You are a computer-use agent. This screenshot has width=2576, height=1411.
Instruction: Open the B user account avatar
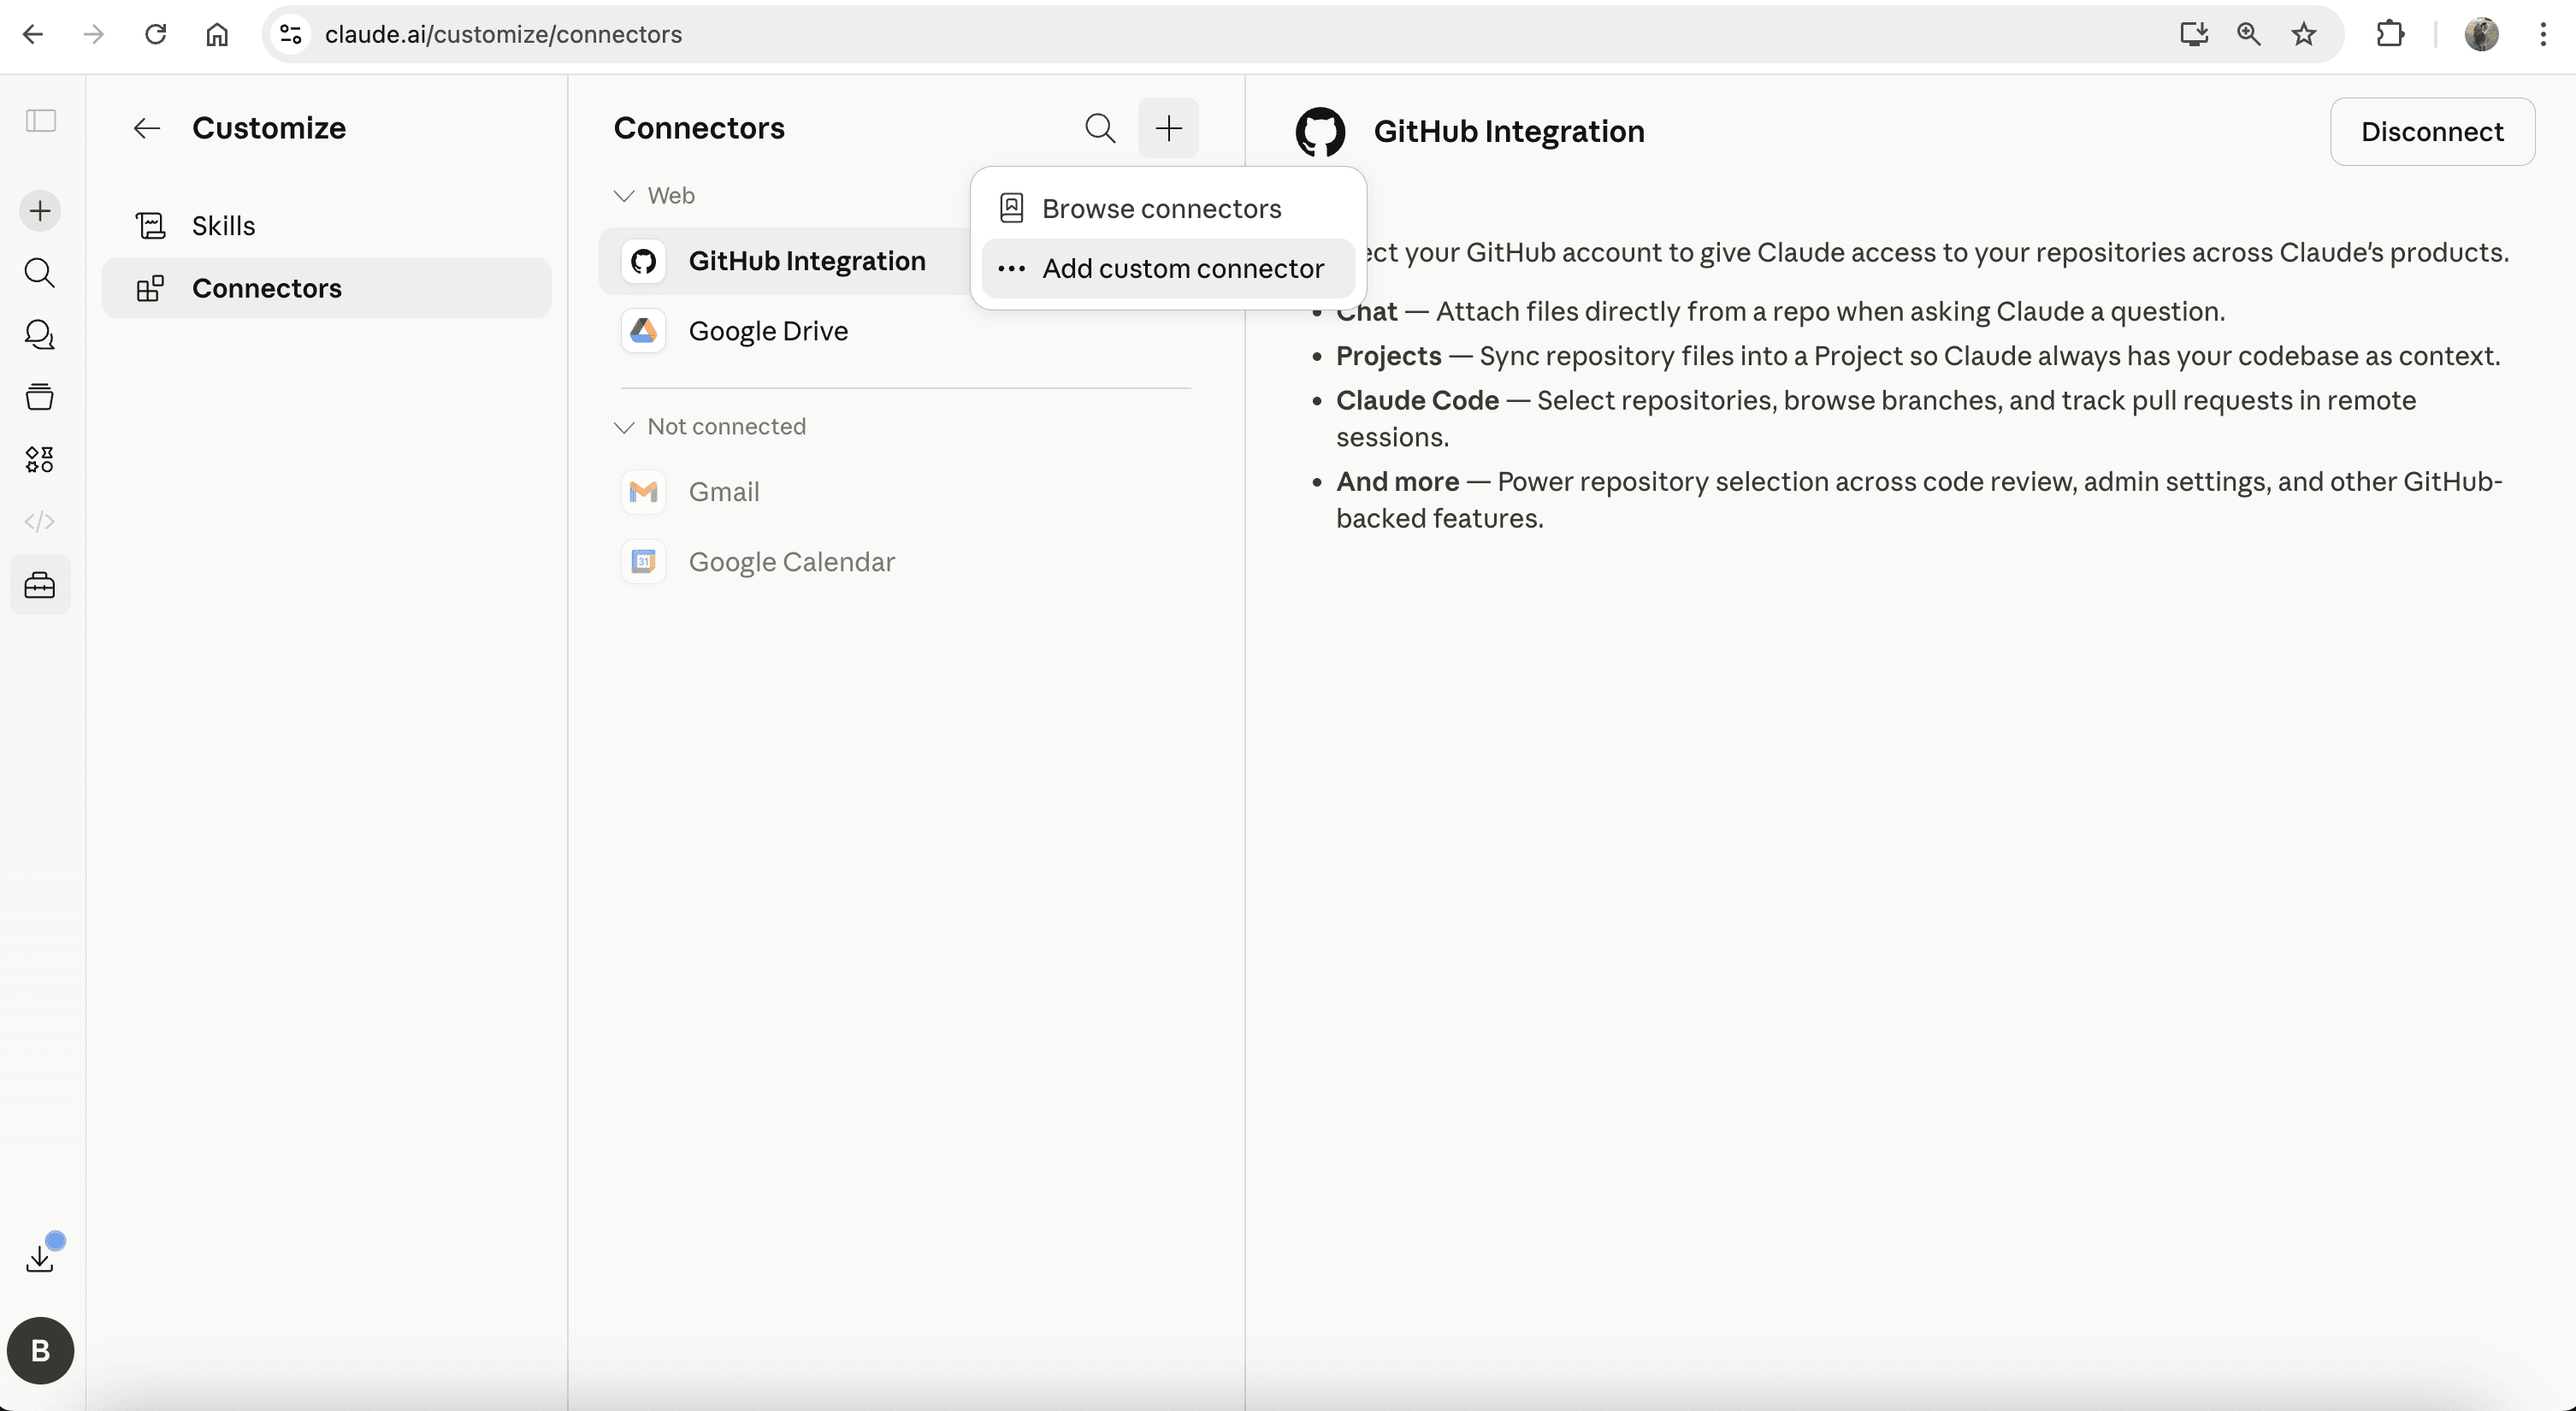point(40,1350)
